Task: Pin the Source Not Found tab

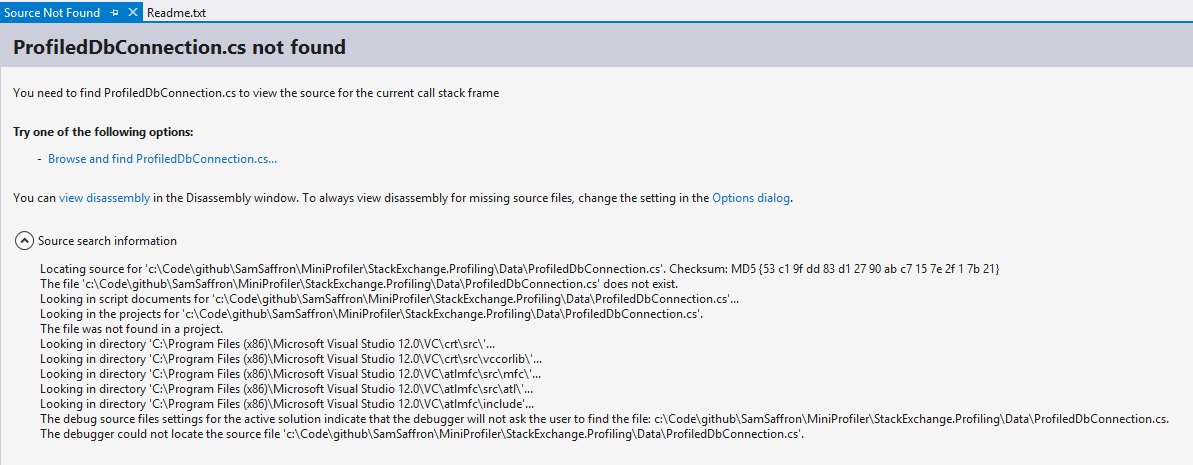Action: 114,12
